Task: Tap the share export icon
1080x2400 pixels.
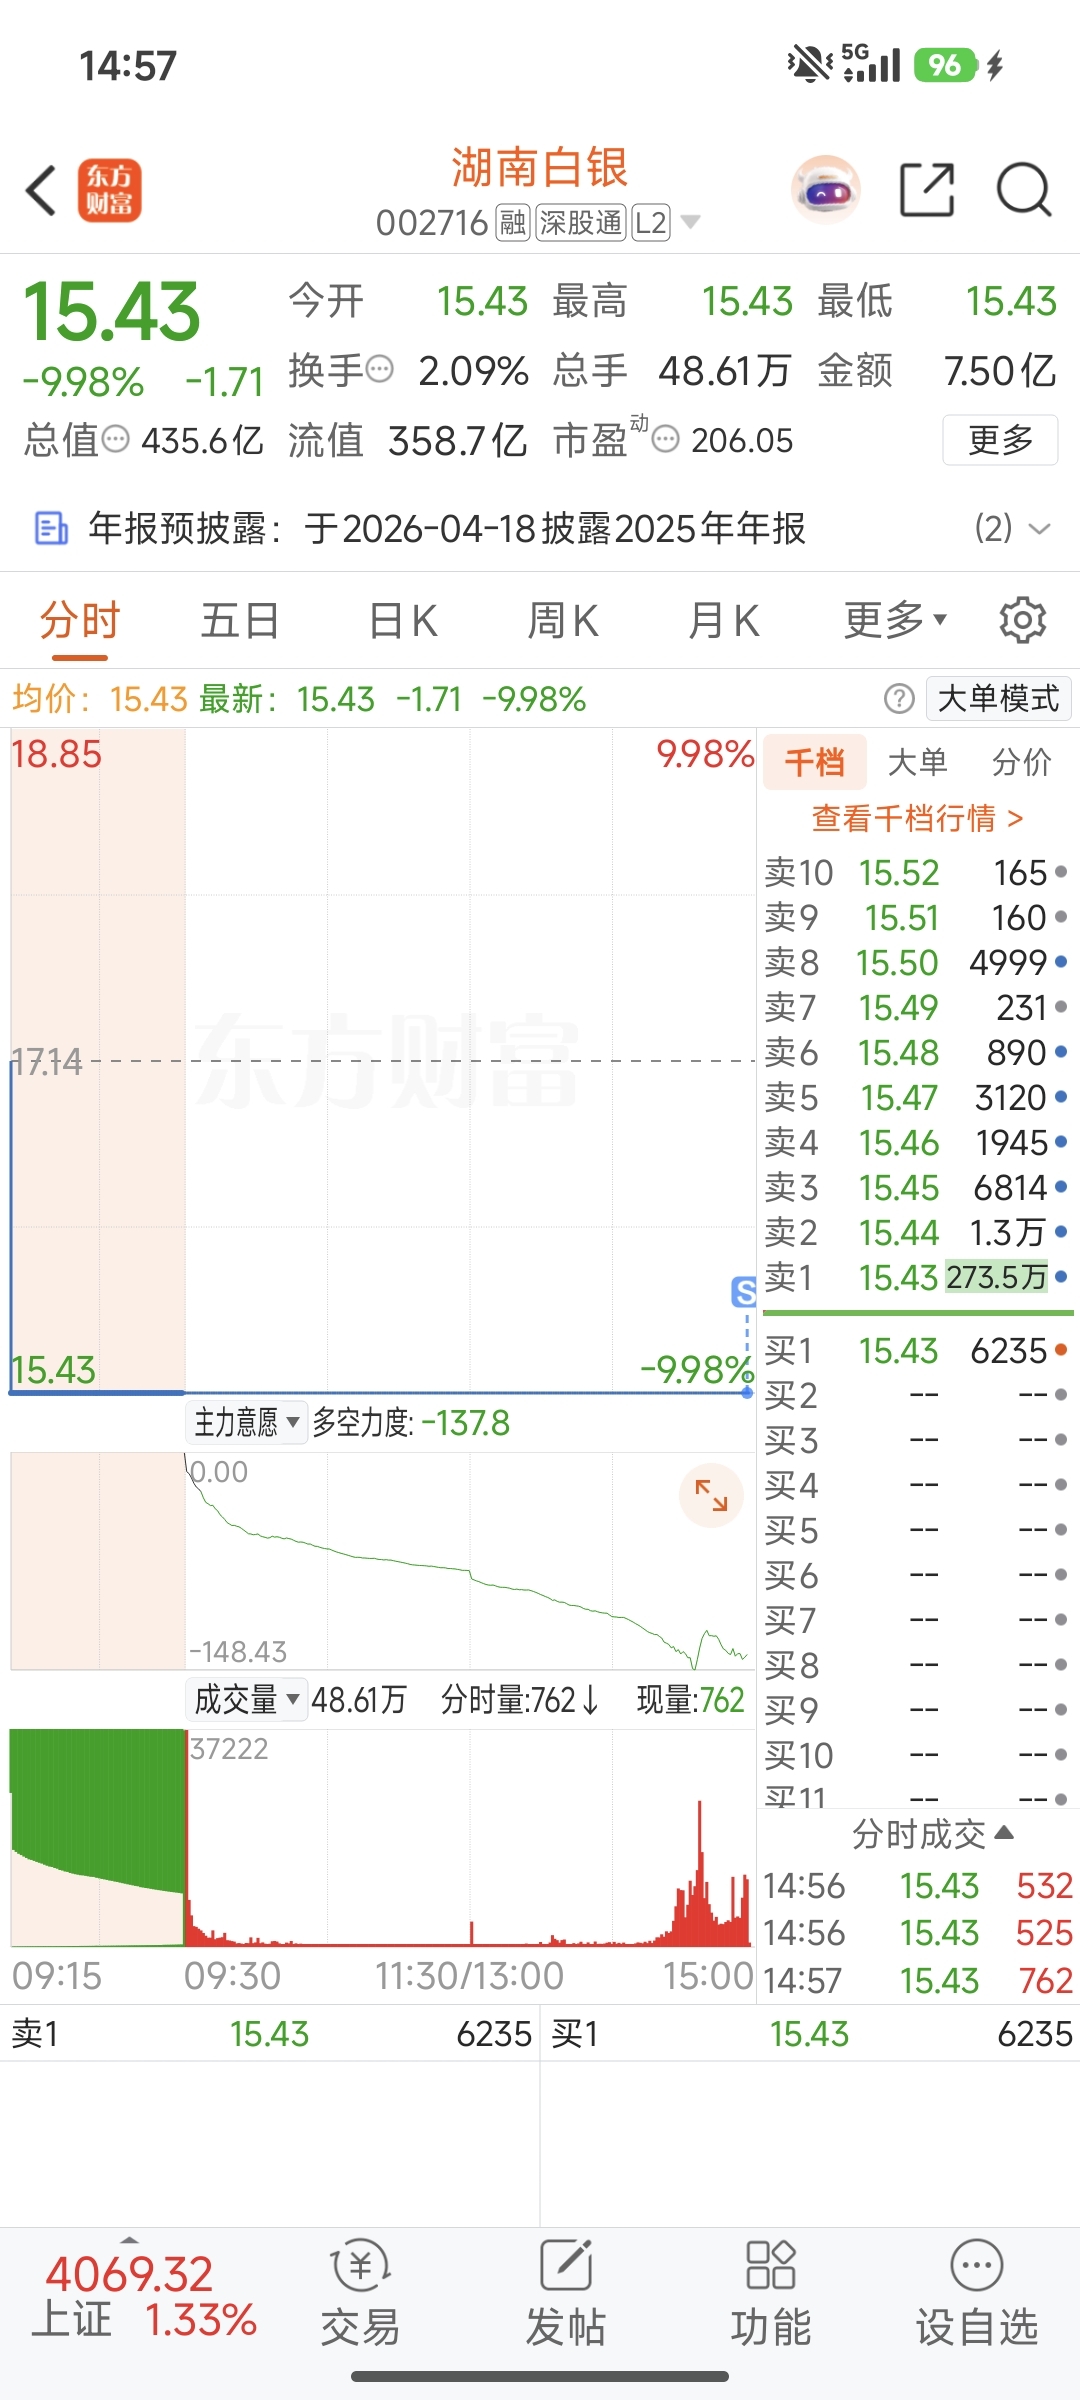Action: pos(927,190)
